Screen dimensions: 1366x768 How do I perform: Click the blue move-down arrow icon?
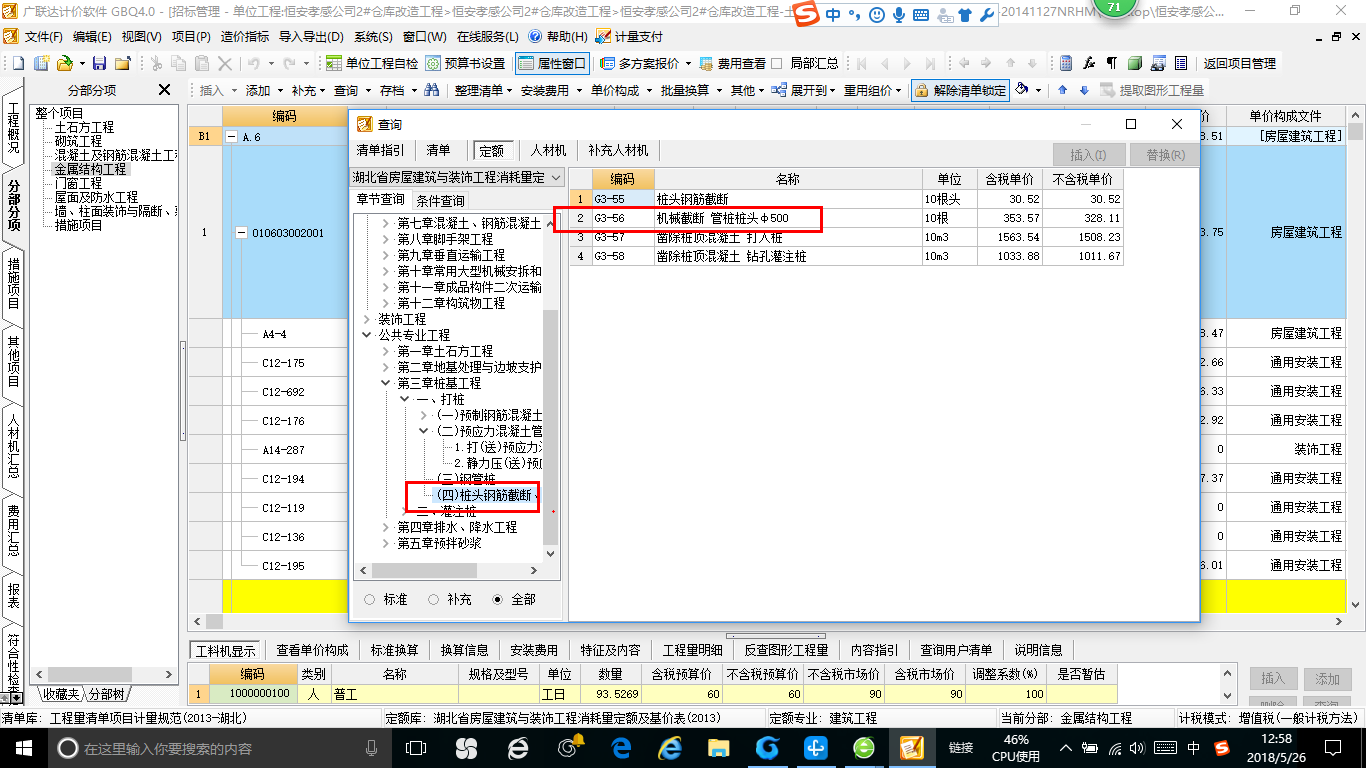tap(1083, 90)
